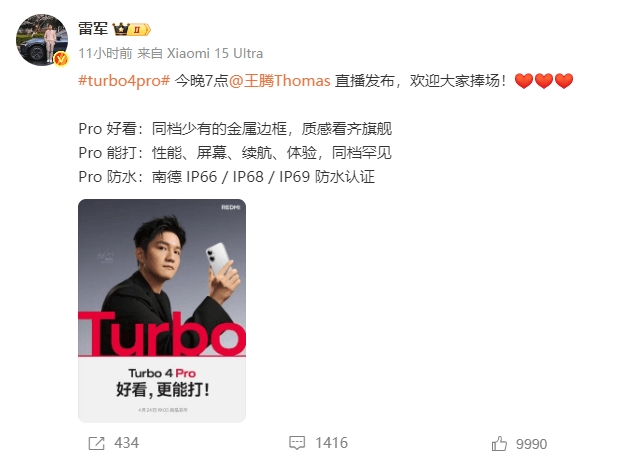Click the repost count 434

pos(127,443)
